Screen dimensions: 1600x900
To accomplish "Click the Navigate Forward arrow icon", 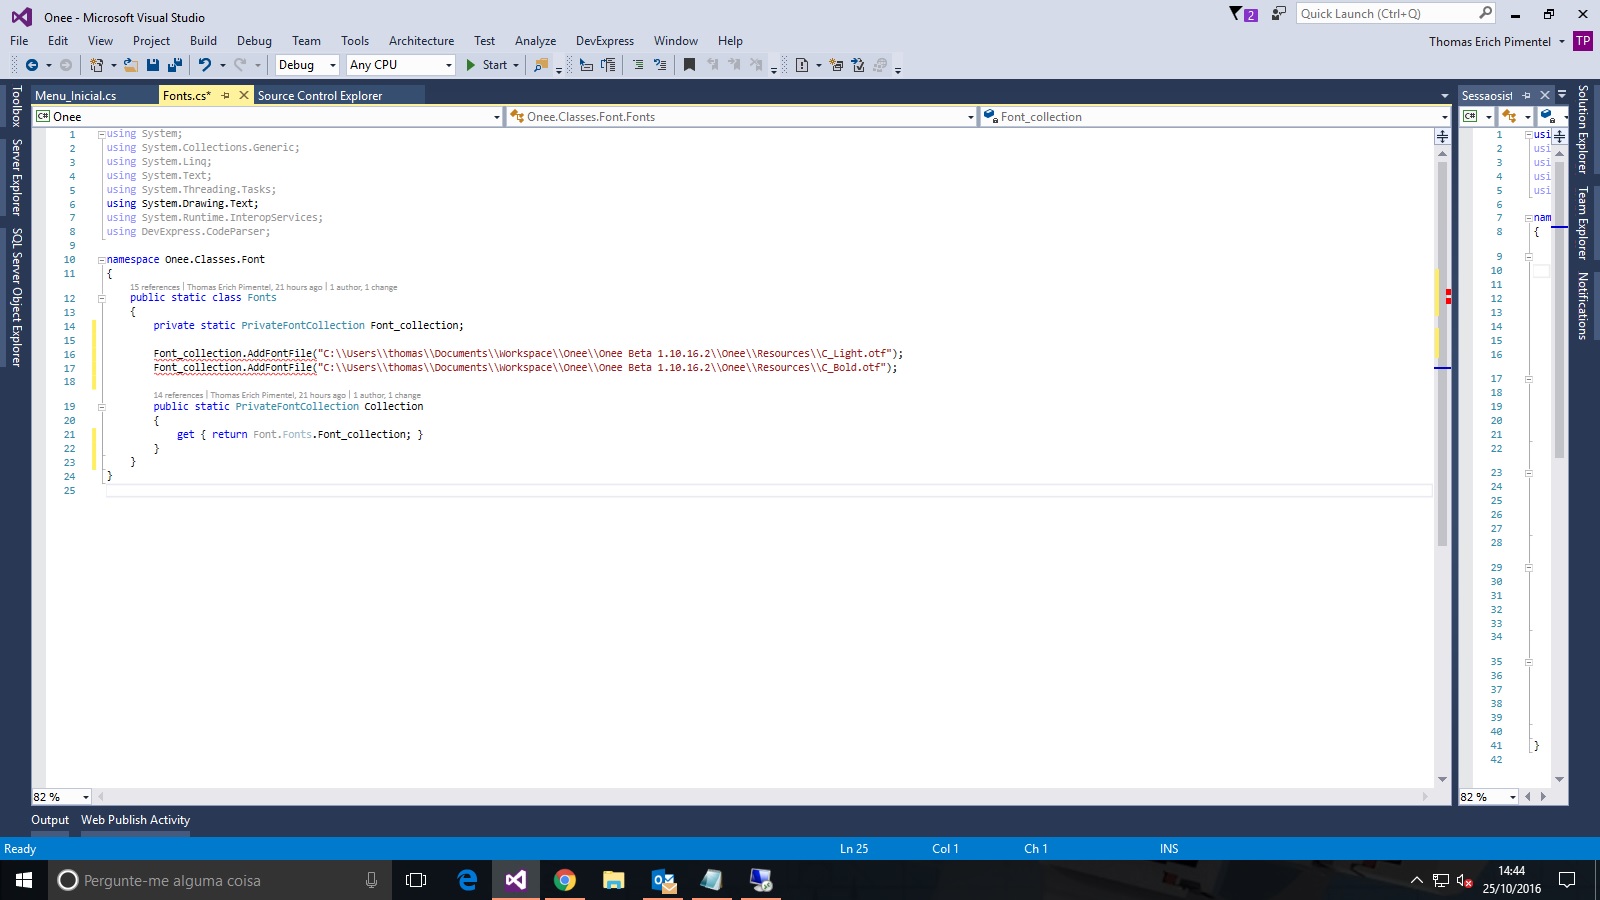I will (66, 65).
